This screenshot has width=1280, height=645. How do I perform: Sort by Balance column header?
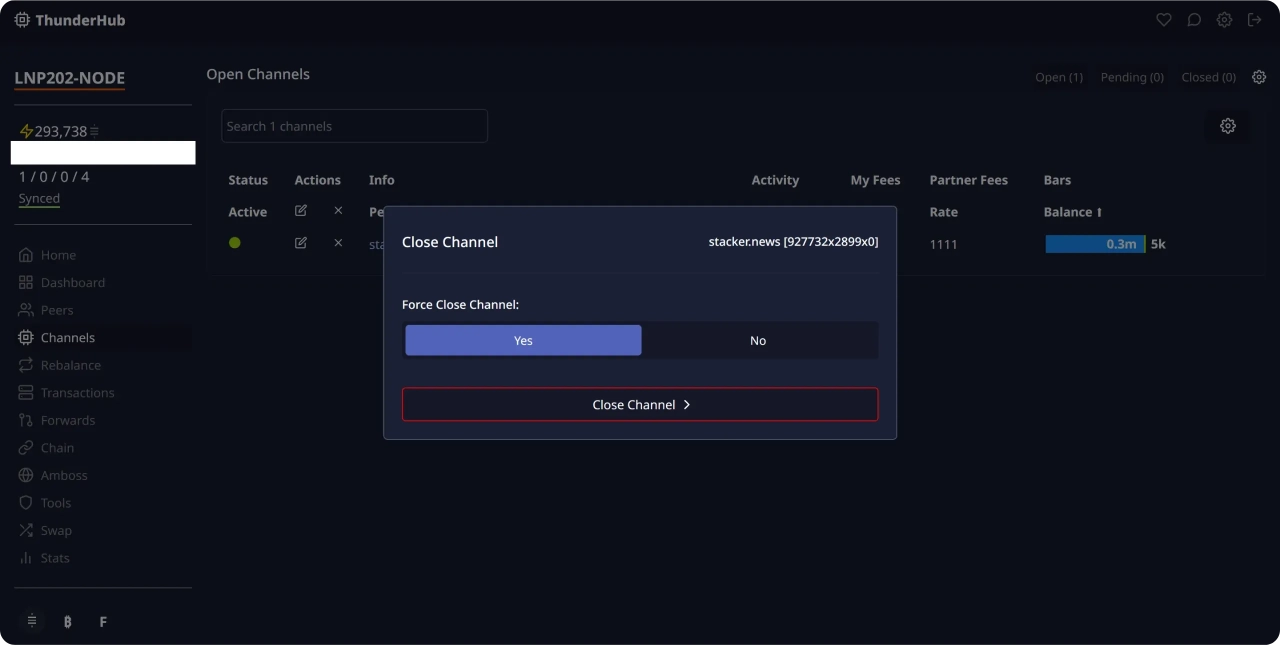[x=1072, y=212]
